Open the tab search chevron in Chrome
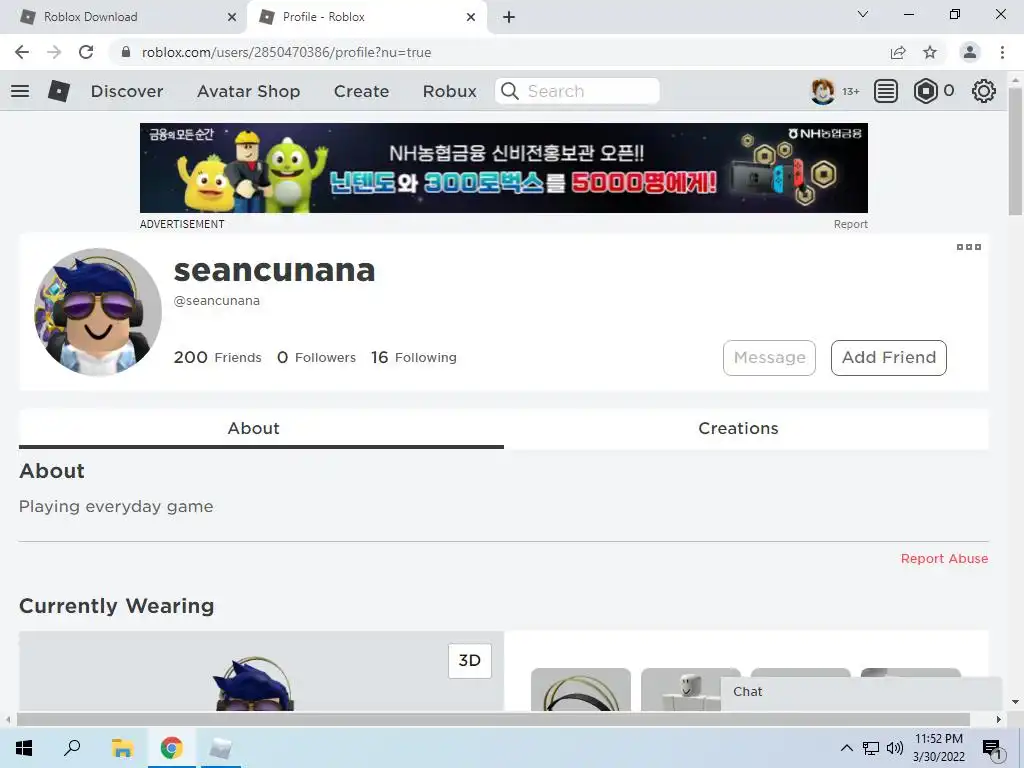Image resolution: width=1024 pixels, height=768 pixels. (x=863, y=14)
